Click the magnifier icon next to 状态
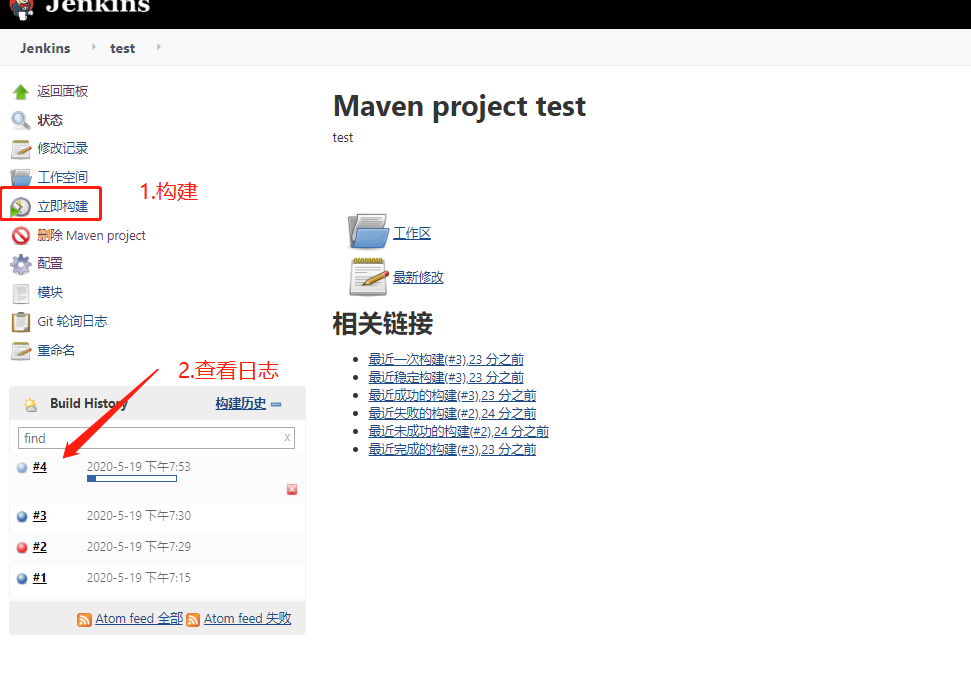This screenshot has width=971, height=675. point(20,120)
